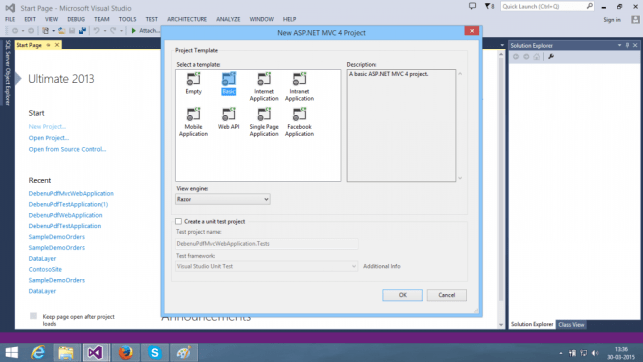The image size is (643, 362).
Task: Expand the Test framework dropdown
Action: click(266, 266)
